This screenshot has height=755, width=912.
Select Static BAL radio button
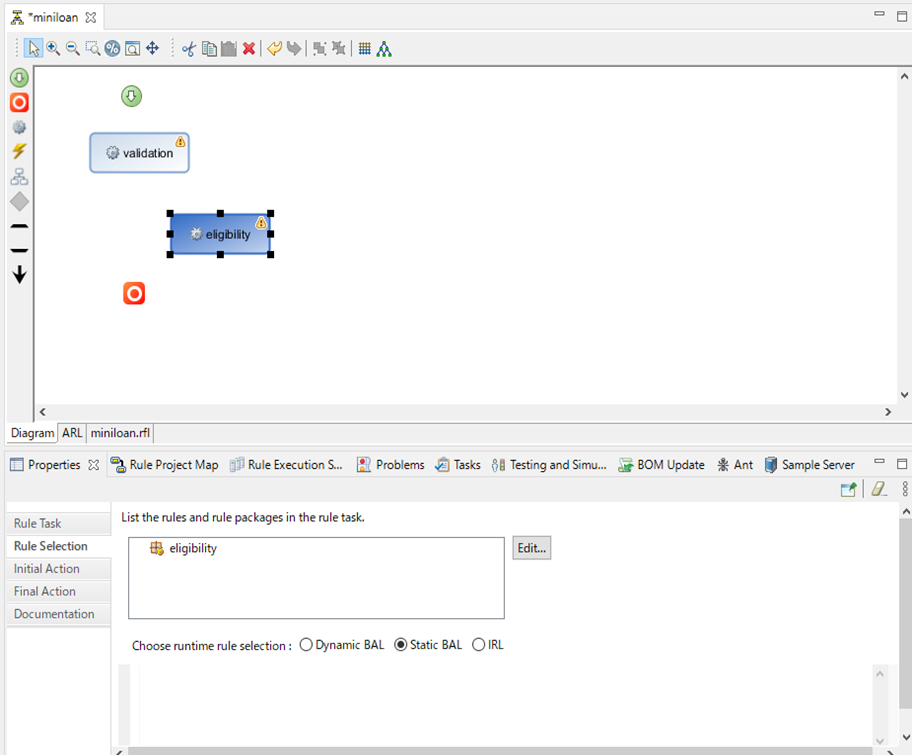click(401, 644)
